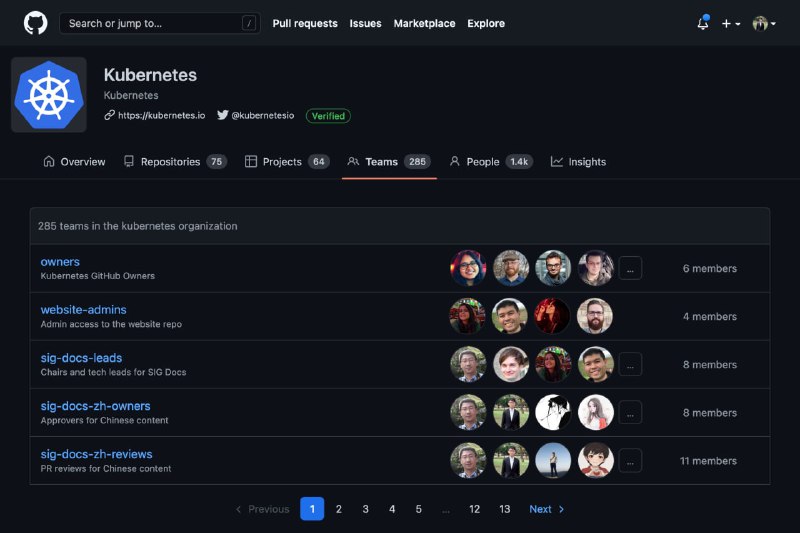Open the sig-docs-leads team
The height and width of the screenshot is (533, 800).
(82, 358)
